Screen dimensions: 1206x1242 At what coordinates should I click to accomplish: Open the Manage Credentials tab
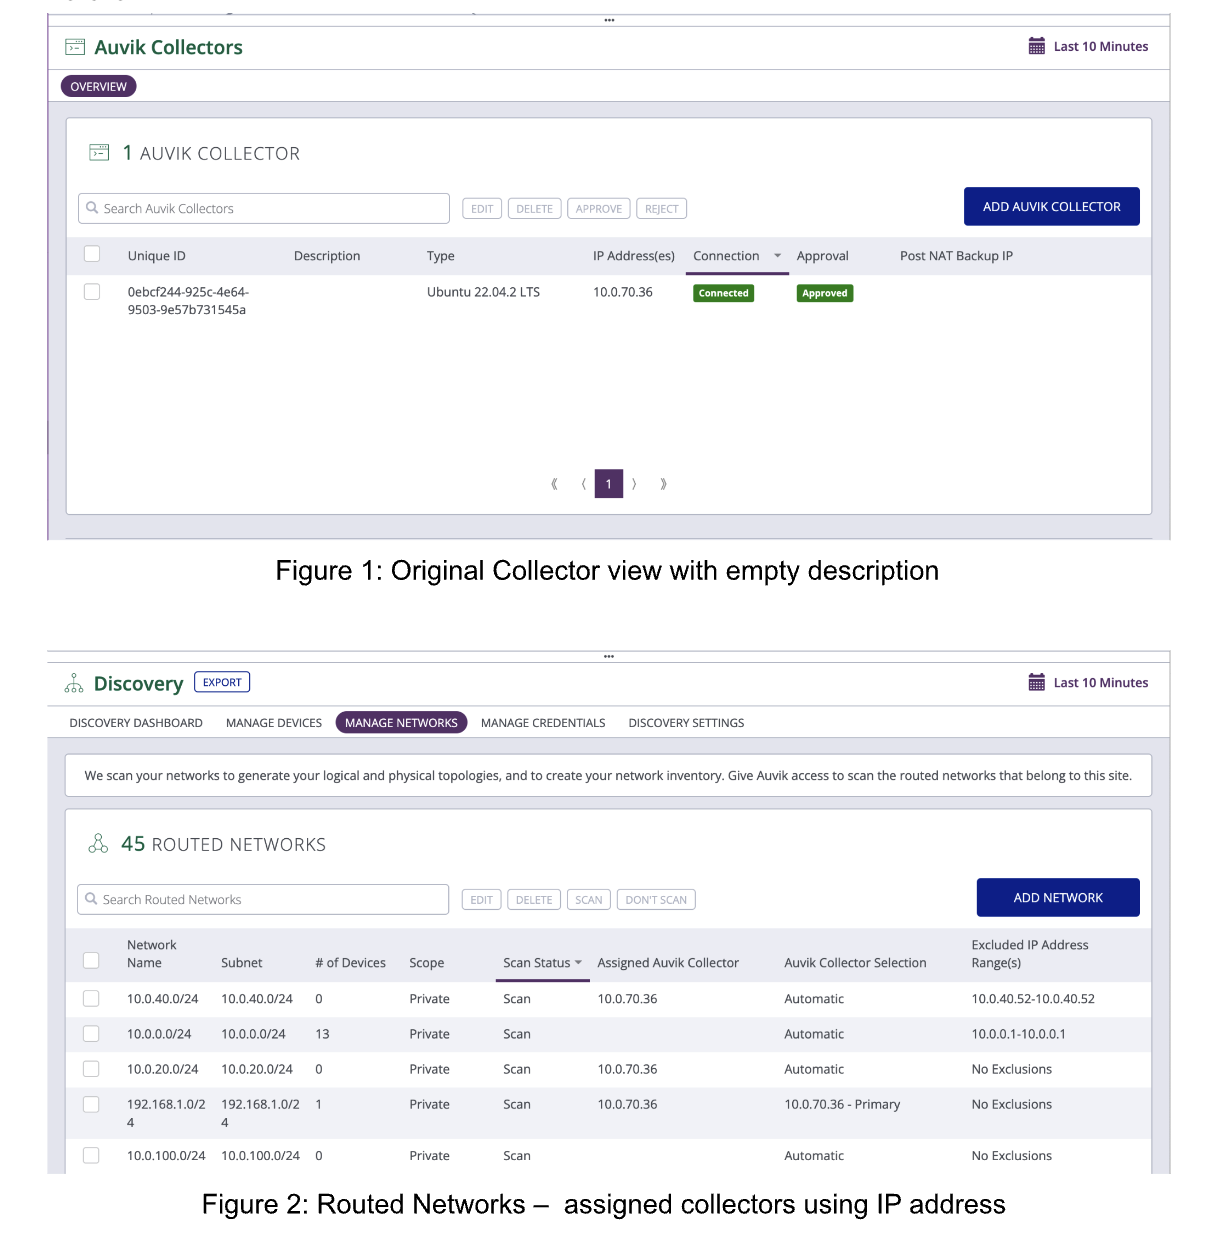tap(543, 723)
